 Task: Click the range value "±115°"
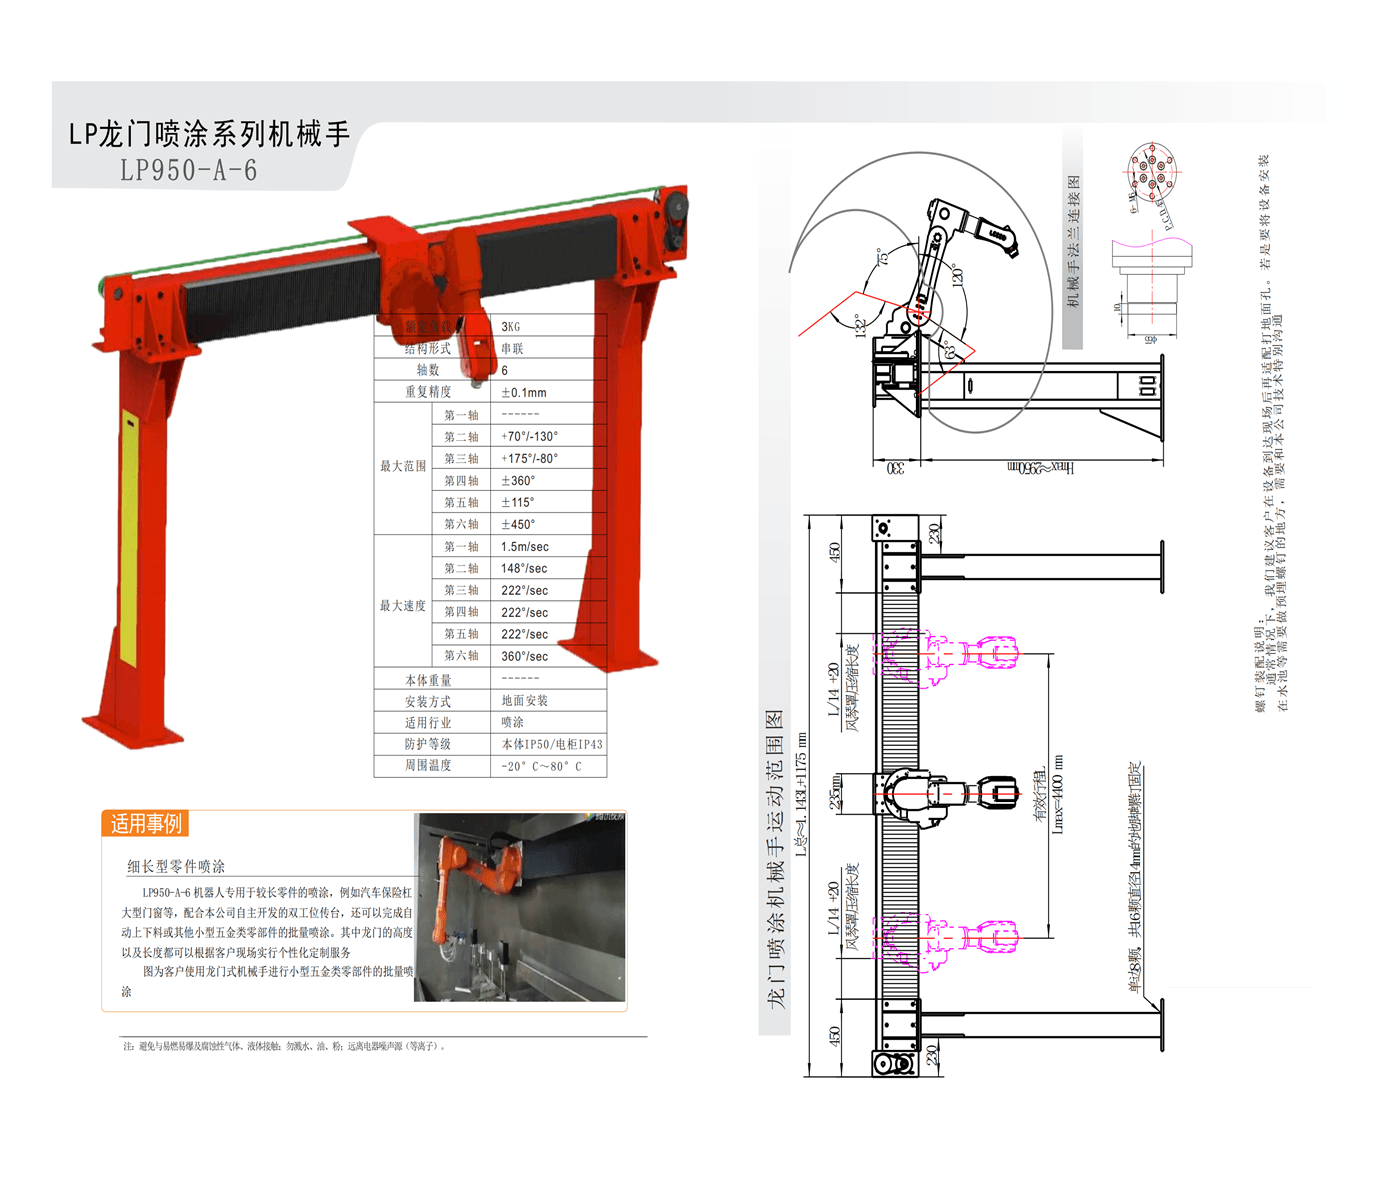(518, 503)
